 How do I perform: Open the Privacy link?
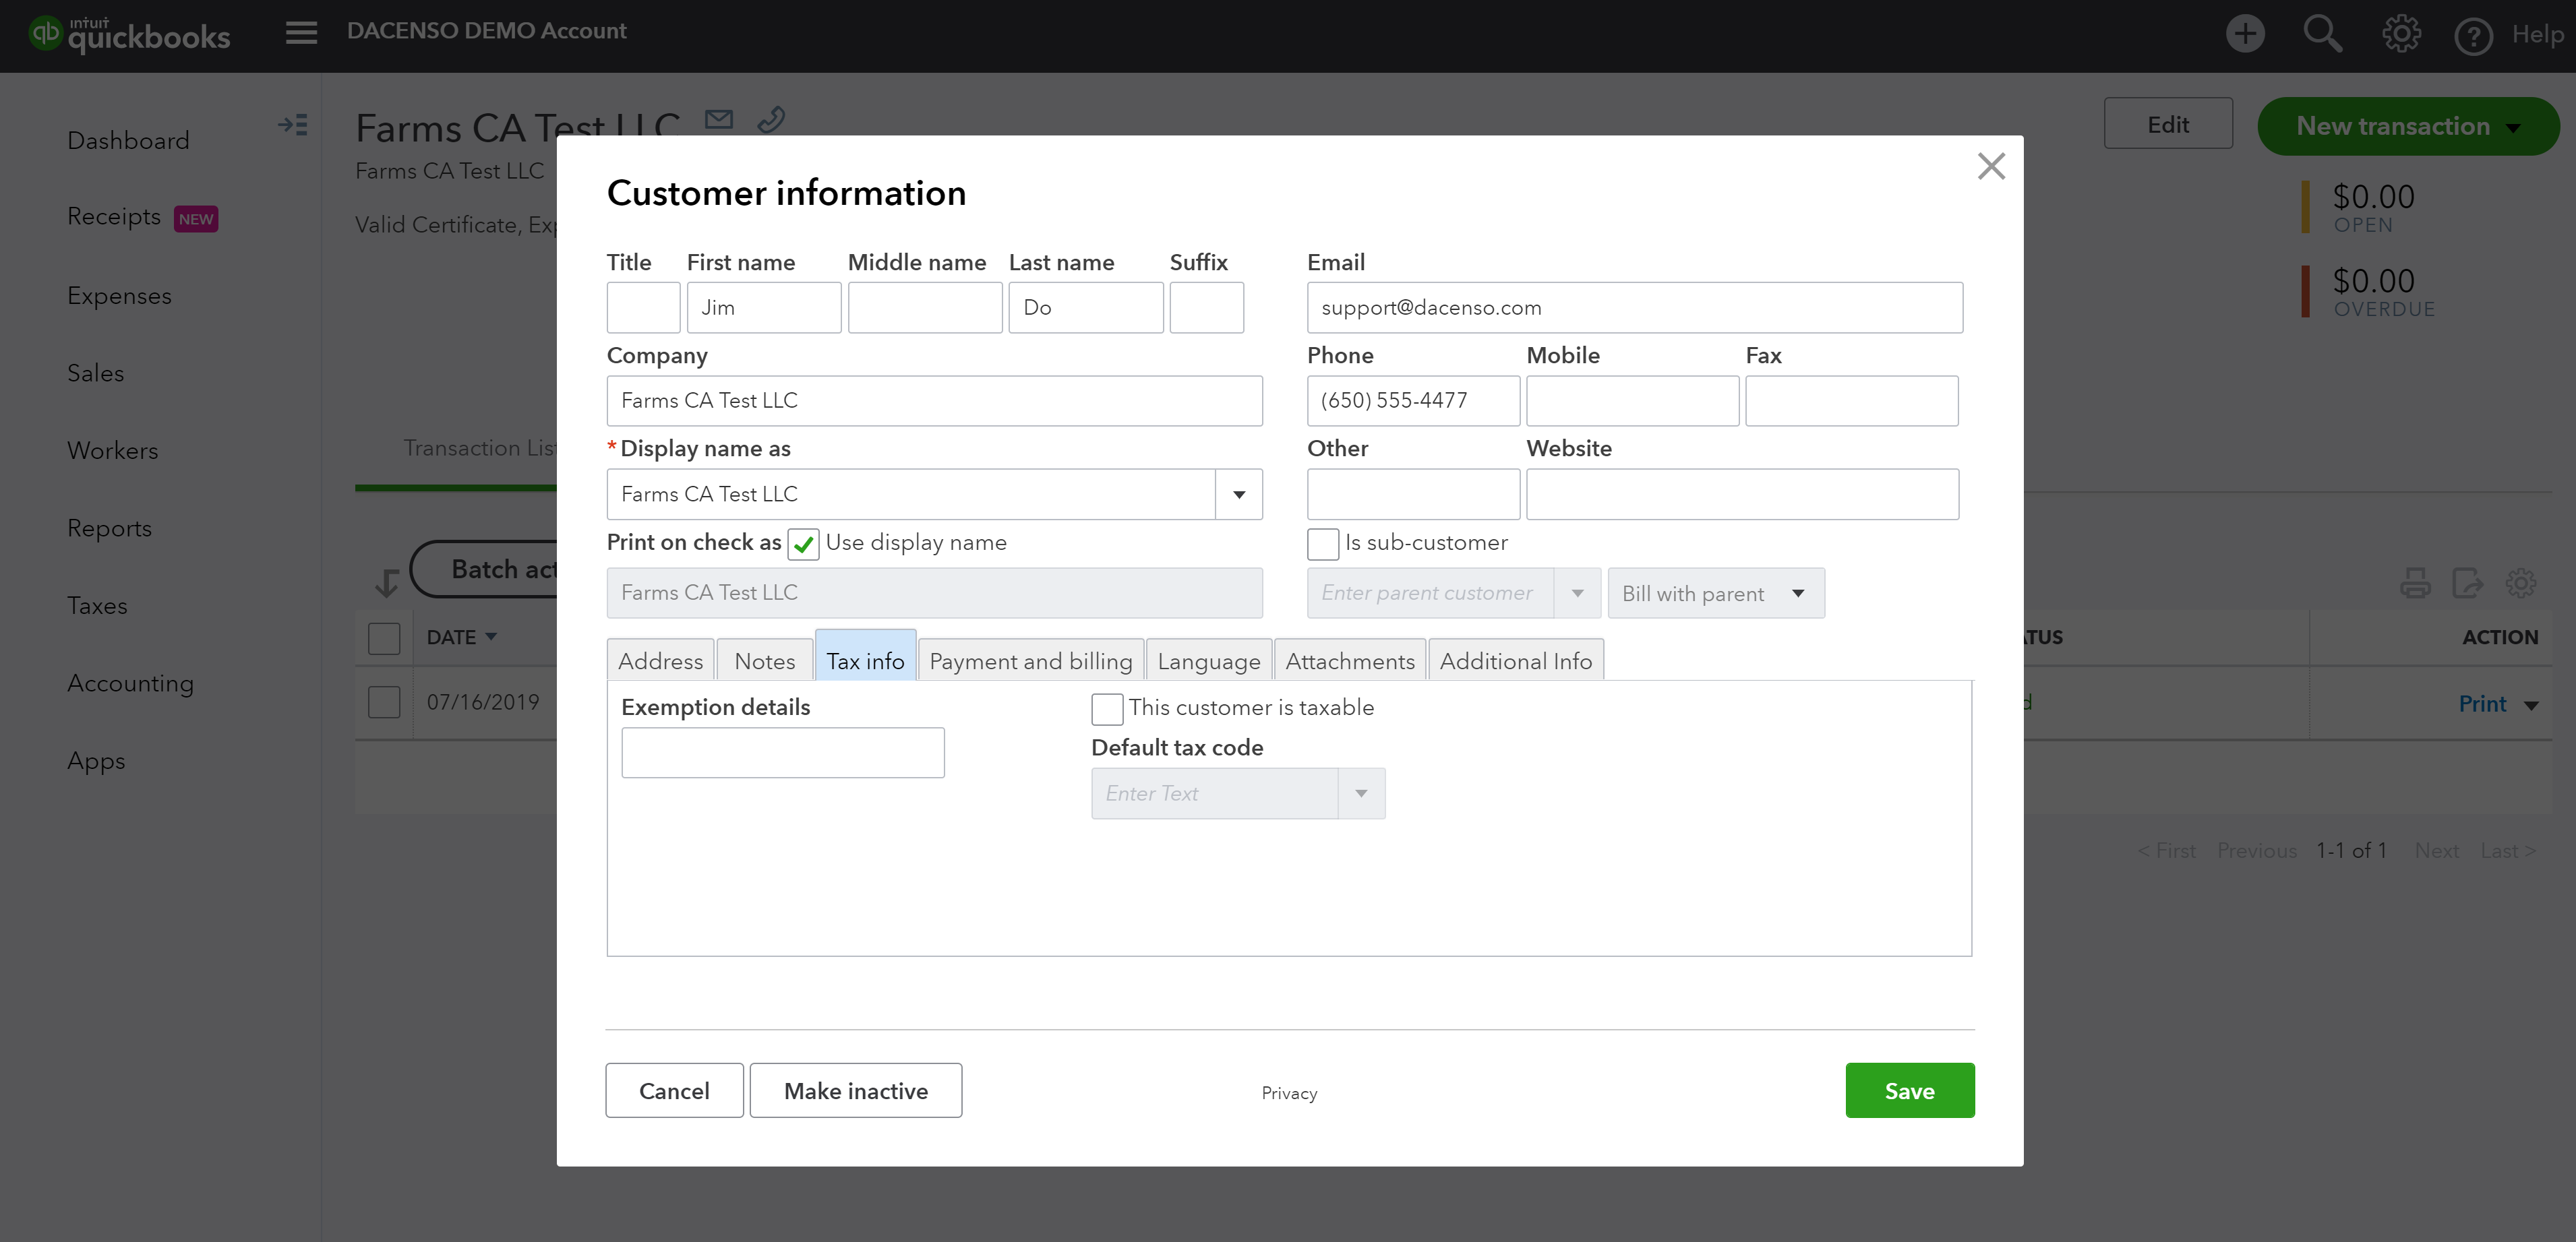pyautogui.click(x=1289, y=1093)
